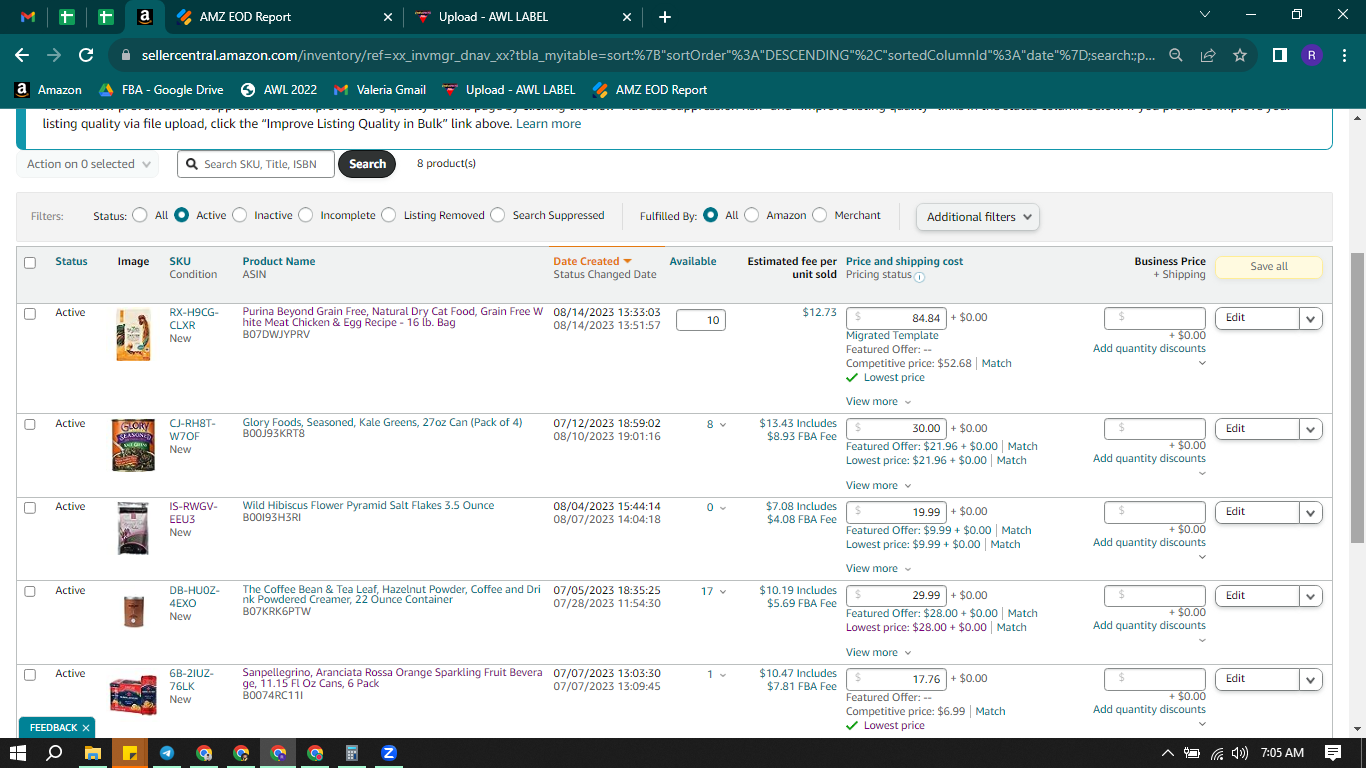Viewport: 1366px width, 768px height.
Task: Open the volume control in system tray
Action: [1240, 753]
